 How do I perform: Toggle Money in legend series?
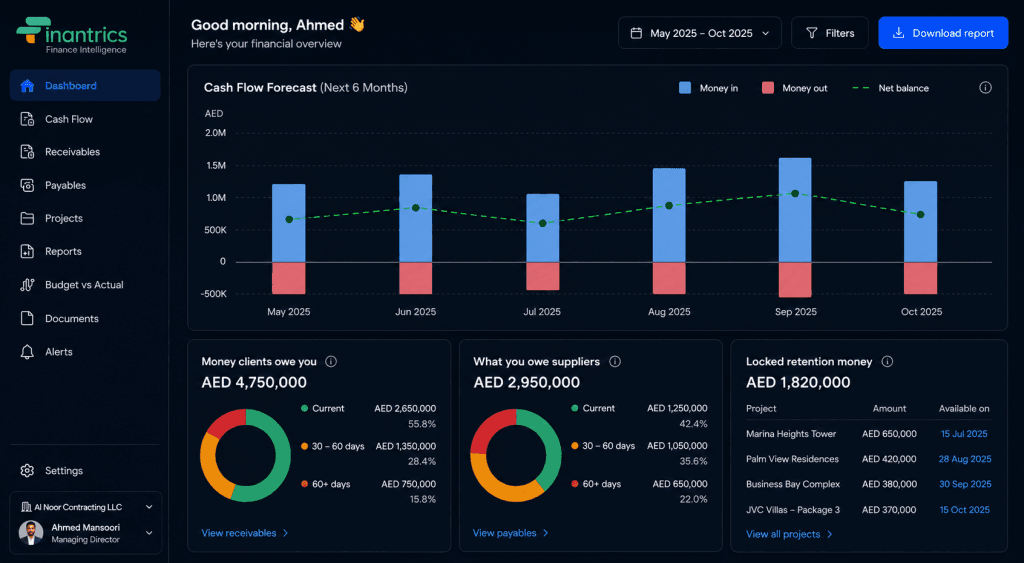point(708,88)
